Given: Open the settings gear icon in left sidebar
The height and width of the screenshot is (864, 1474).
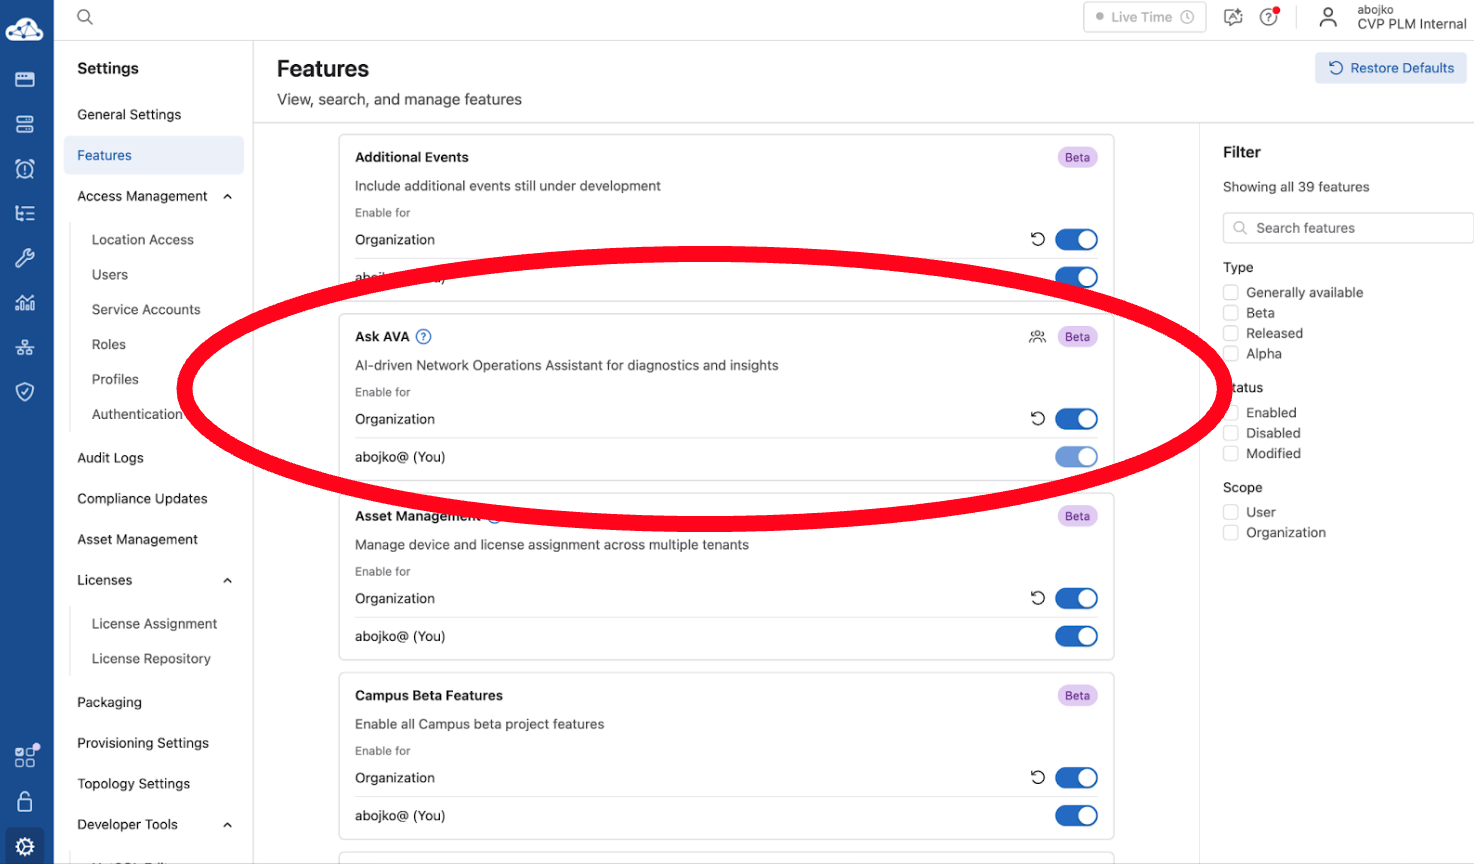Looking at the screenshot, I should (25, 846).
